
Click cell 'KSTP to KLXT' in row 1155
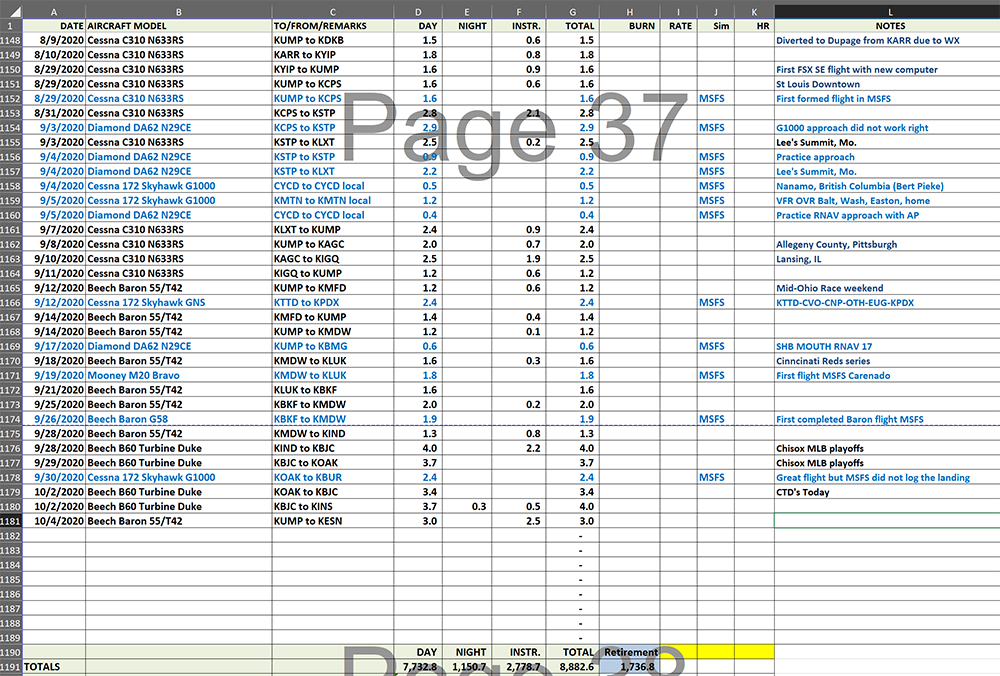[x=333, y=142]
